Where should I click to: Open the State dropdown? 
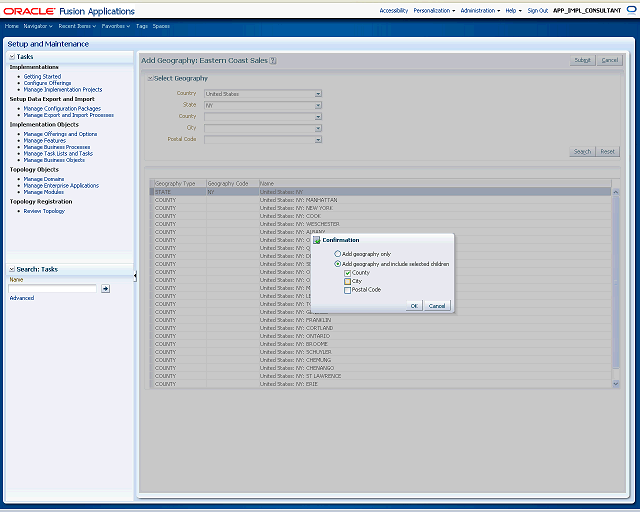click(318, 105)
